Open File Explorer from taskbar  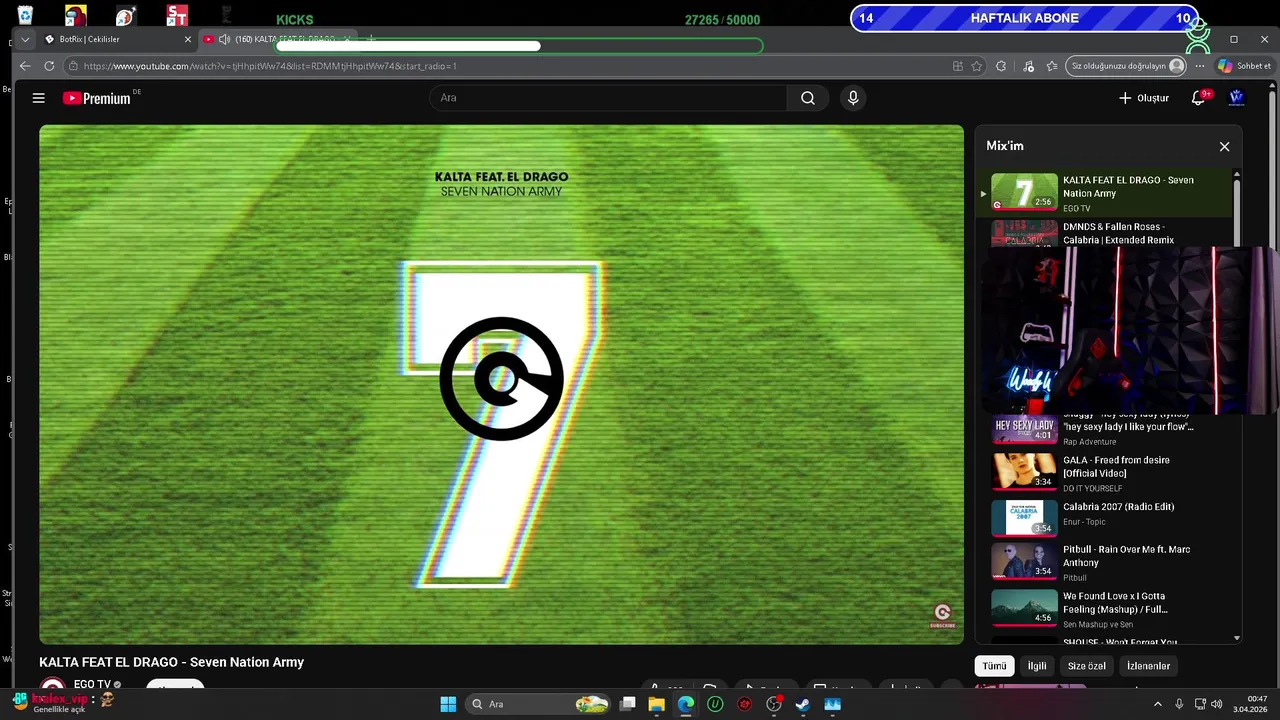click(657, 704)
